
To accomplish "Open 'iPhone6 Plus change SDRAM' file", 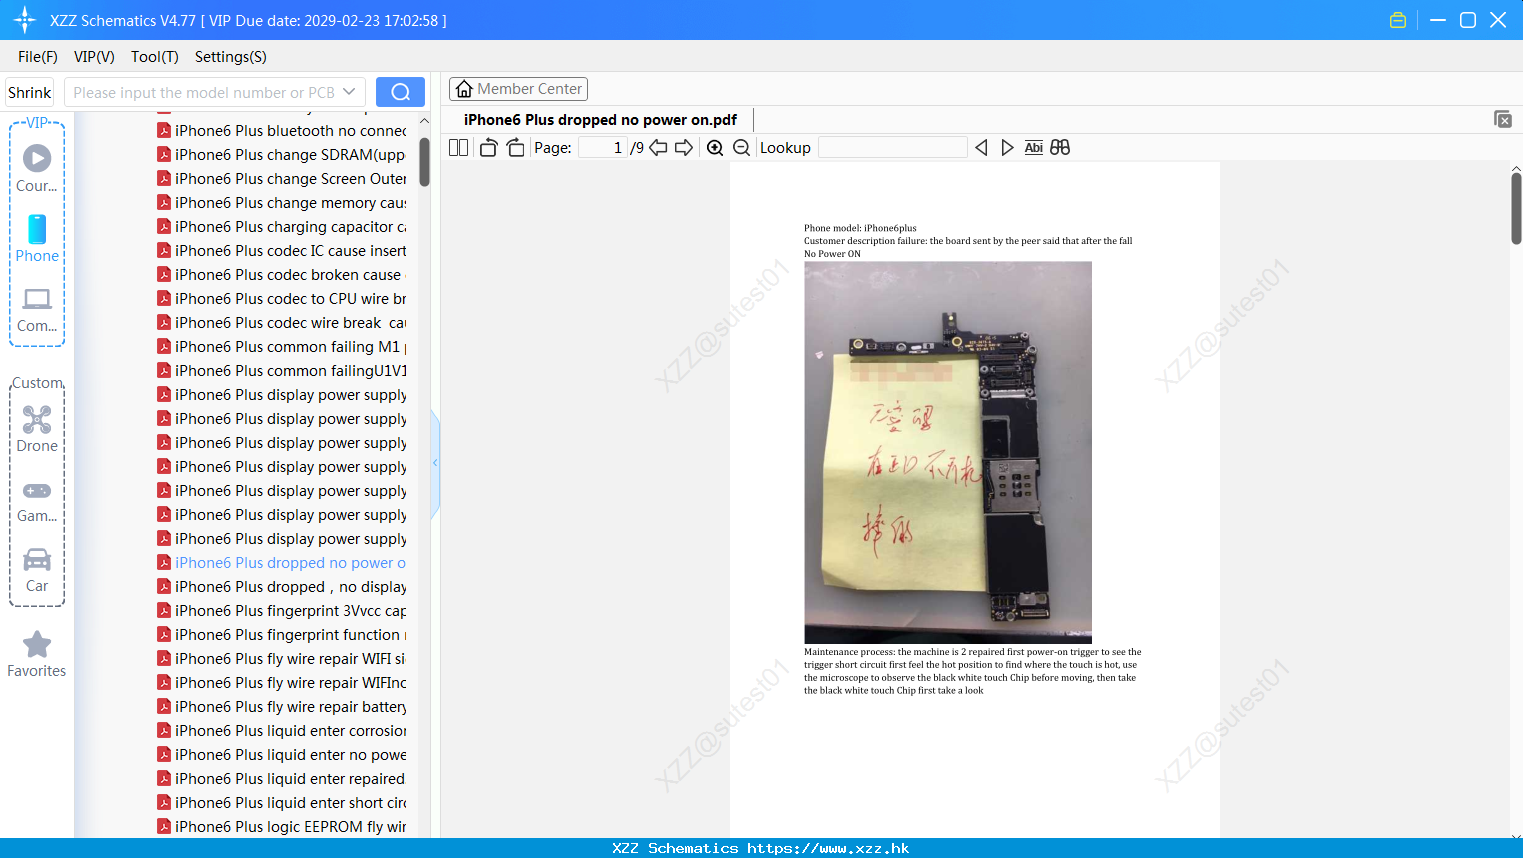I will click(282, 155).
